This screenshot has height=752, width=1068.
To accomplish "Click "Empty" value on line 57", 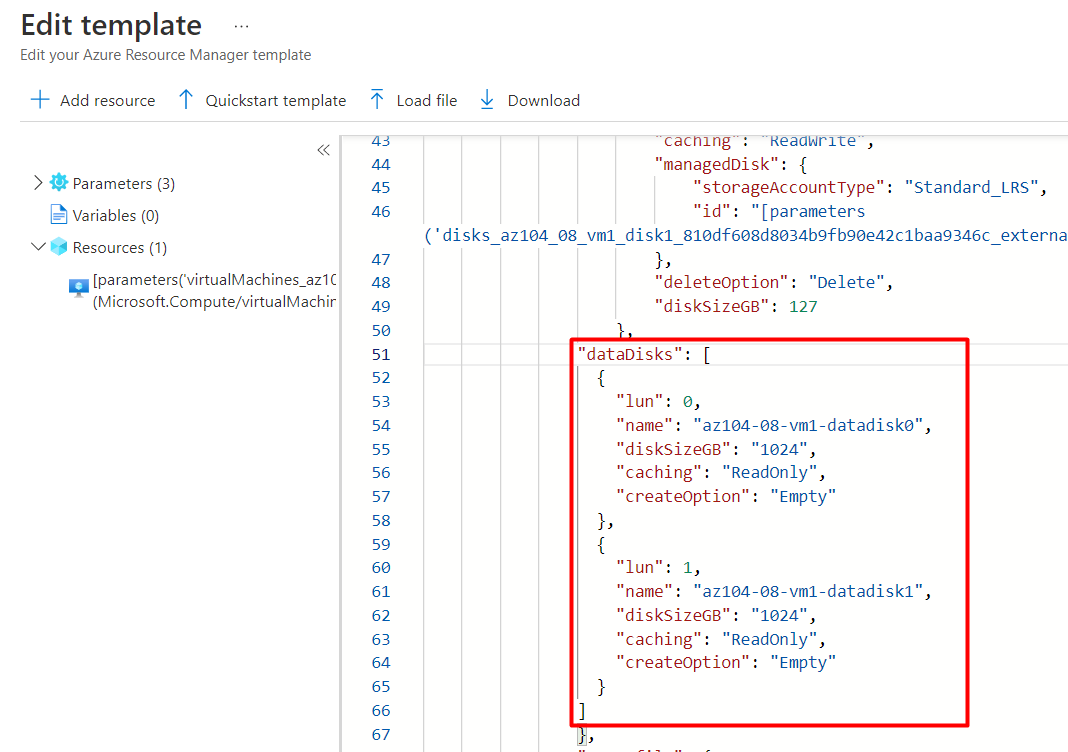I will tap(803, 497).
